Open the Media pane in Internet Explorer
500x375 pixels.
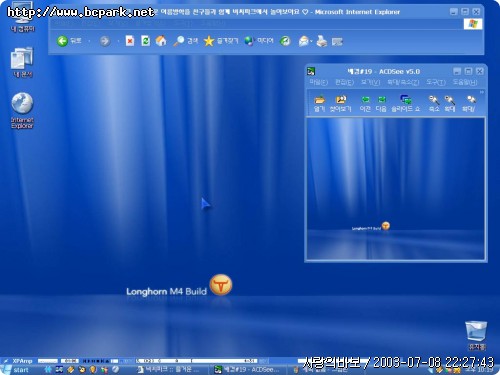(259, 41)
